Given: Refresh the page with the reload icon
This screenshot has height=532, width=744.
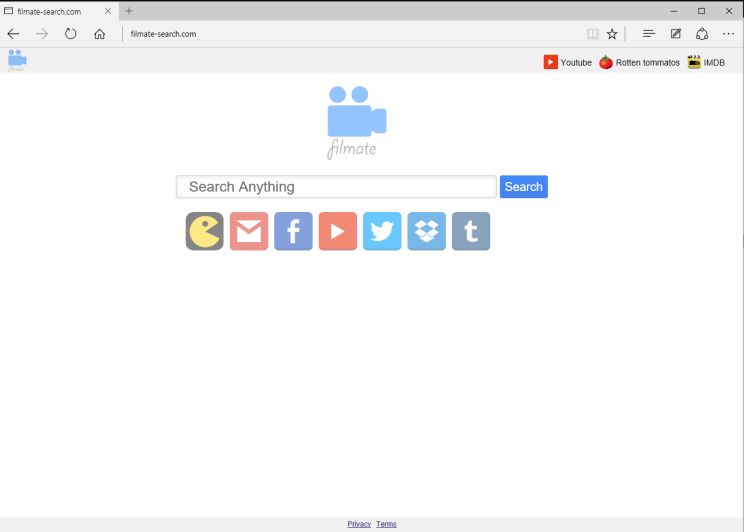Looking at the screenshot, I should 71,34.
